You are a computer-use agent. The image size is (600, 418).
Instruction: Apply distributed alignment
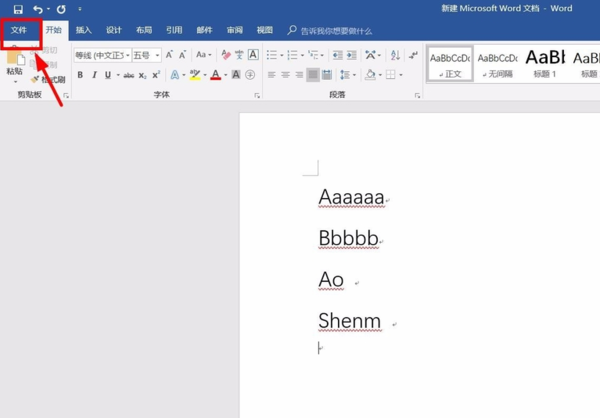click(327, 75)
